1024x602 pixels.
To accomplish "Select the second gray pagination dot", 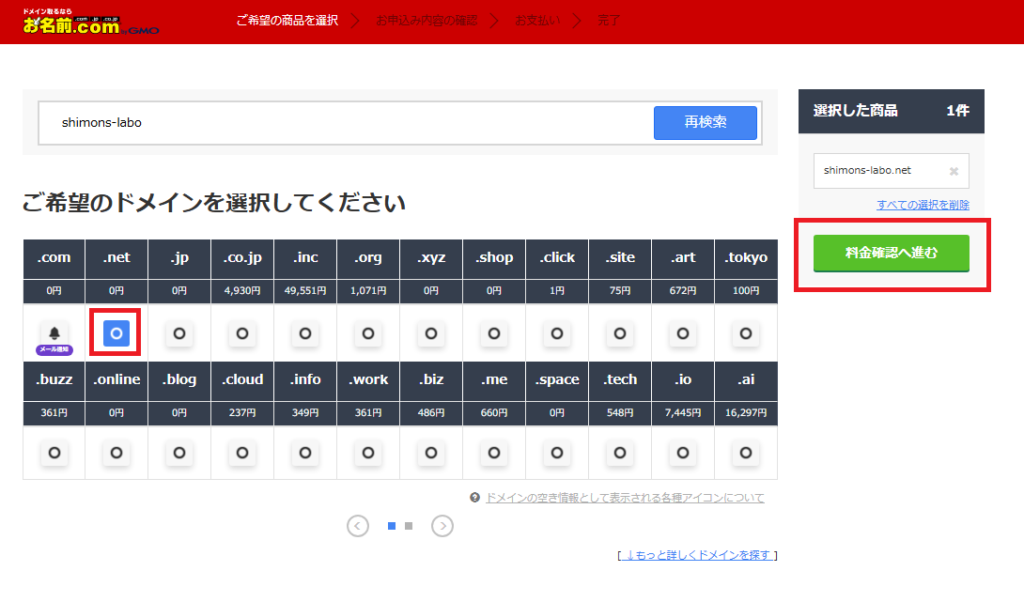I will pyautogui.click(x=408, y=525).
